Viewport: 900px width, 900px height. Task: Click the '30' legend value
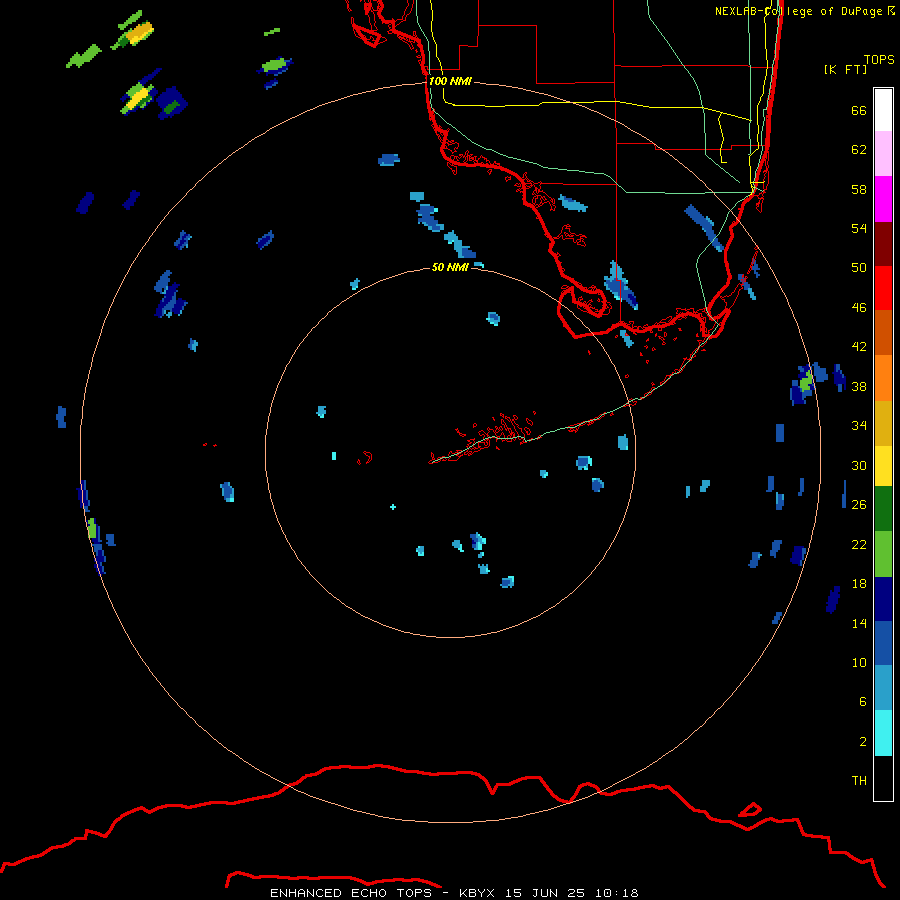859,465
